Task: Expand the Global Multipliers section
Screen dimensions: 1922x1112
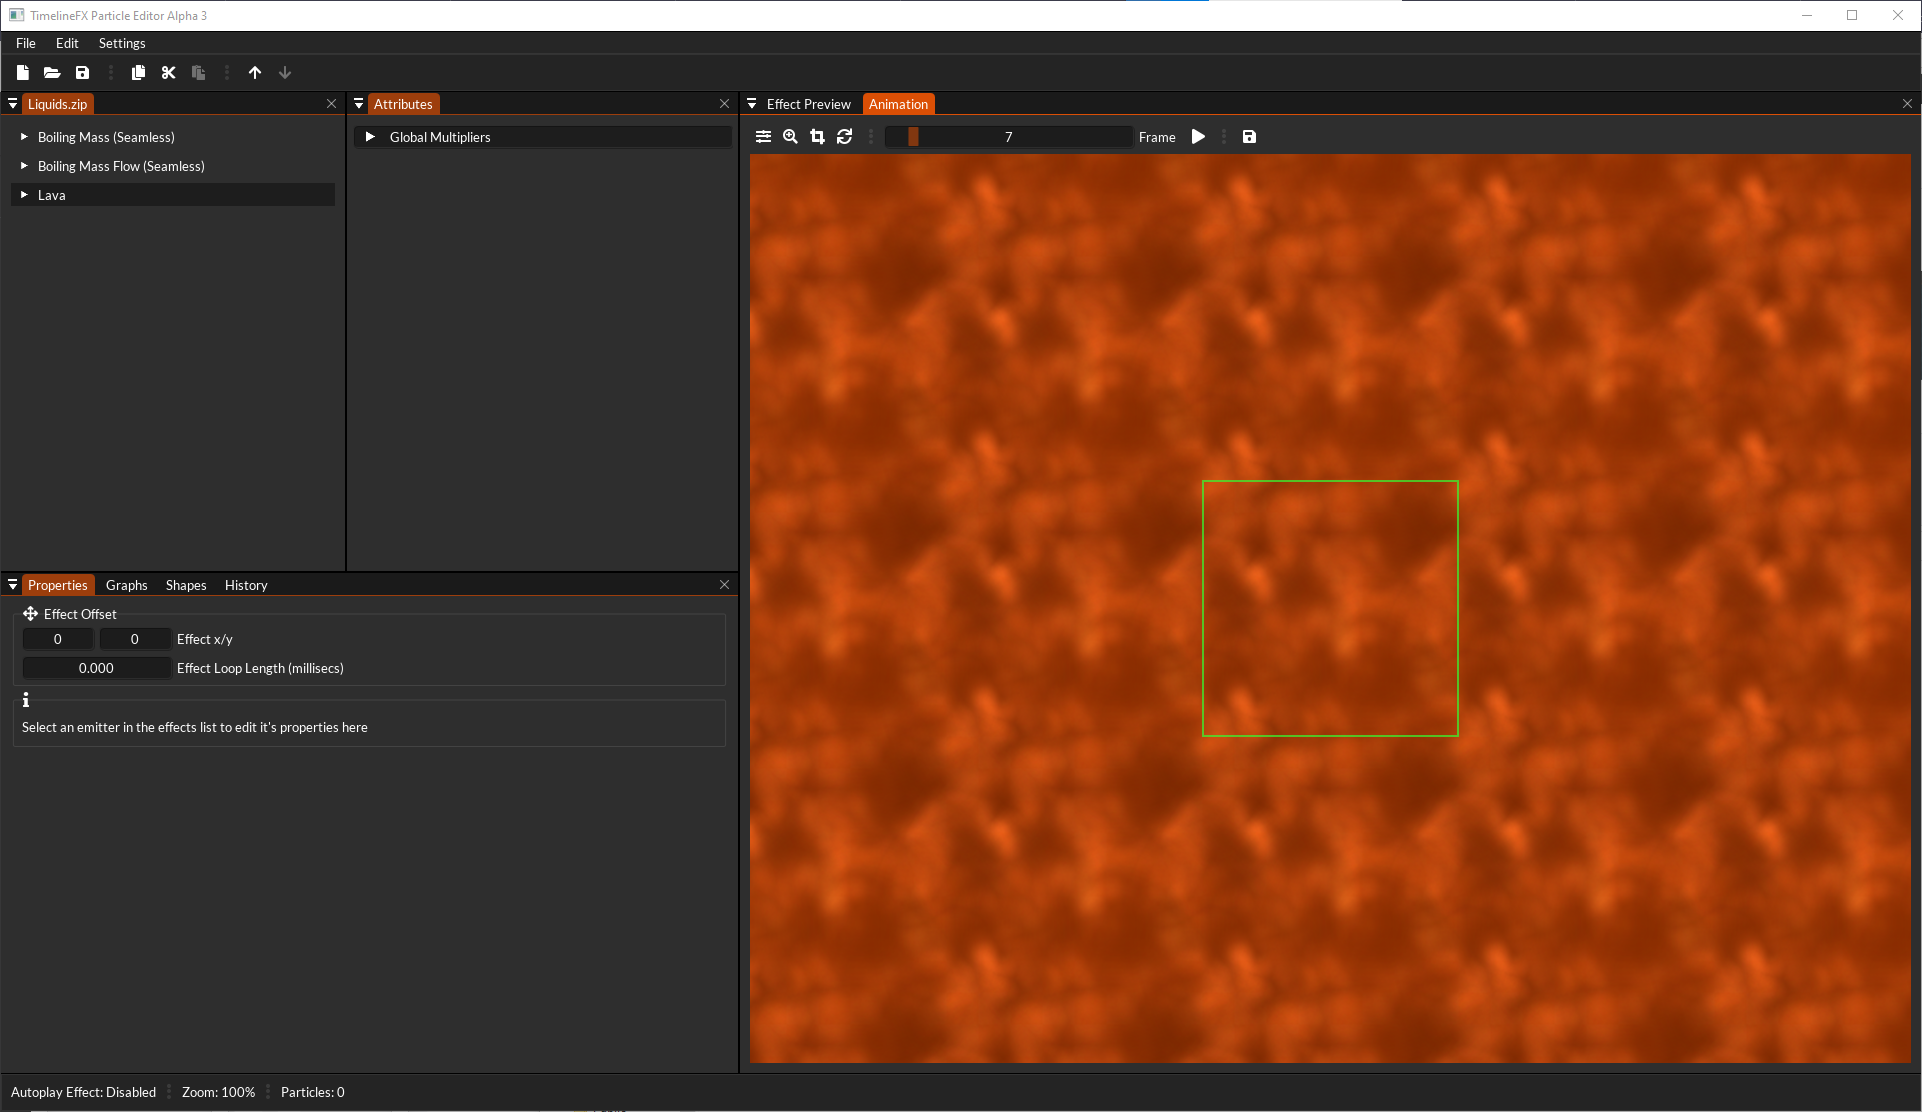Action: [x=370, y=137]
